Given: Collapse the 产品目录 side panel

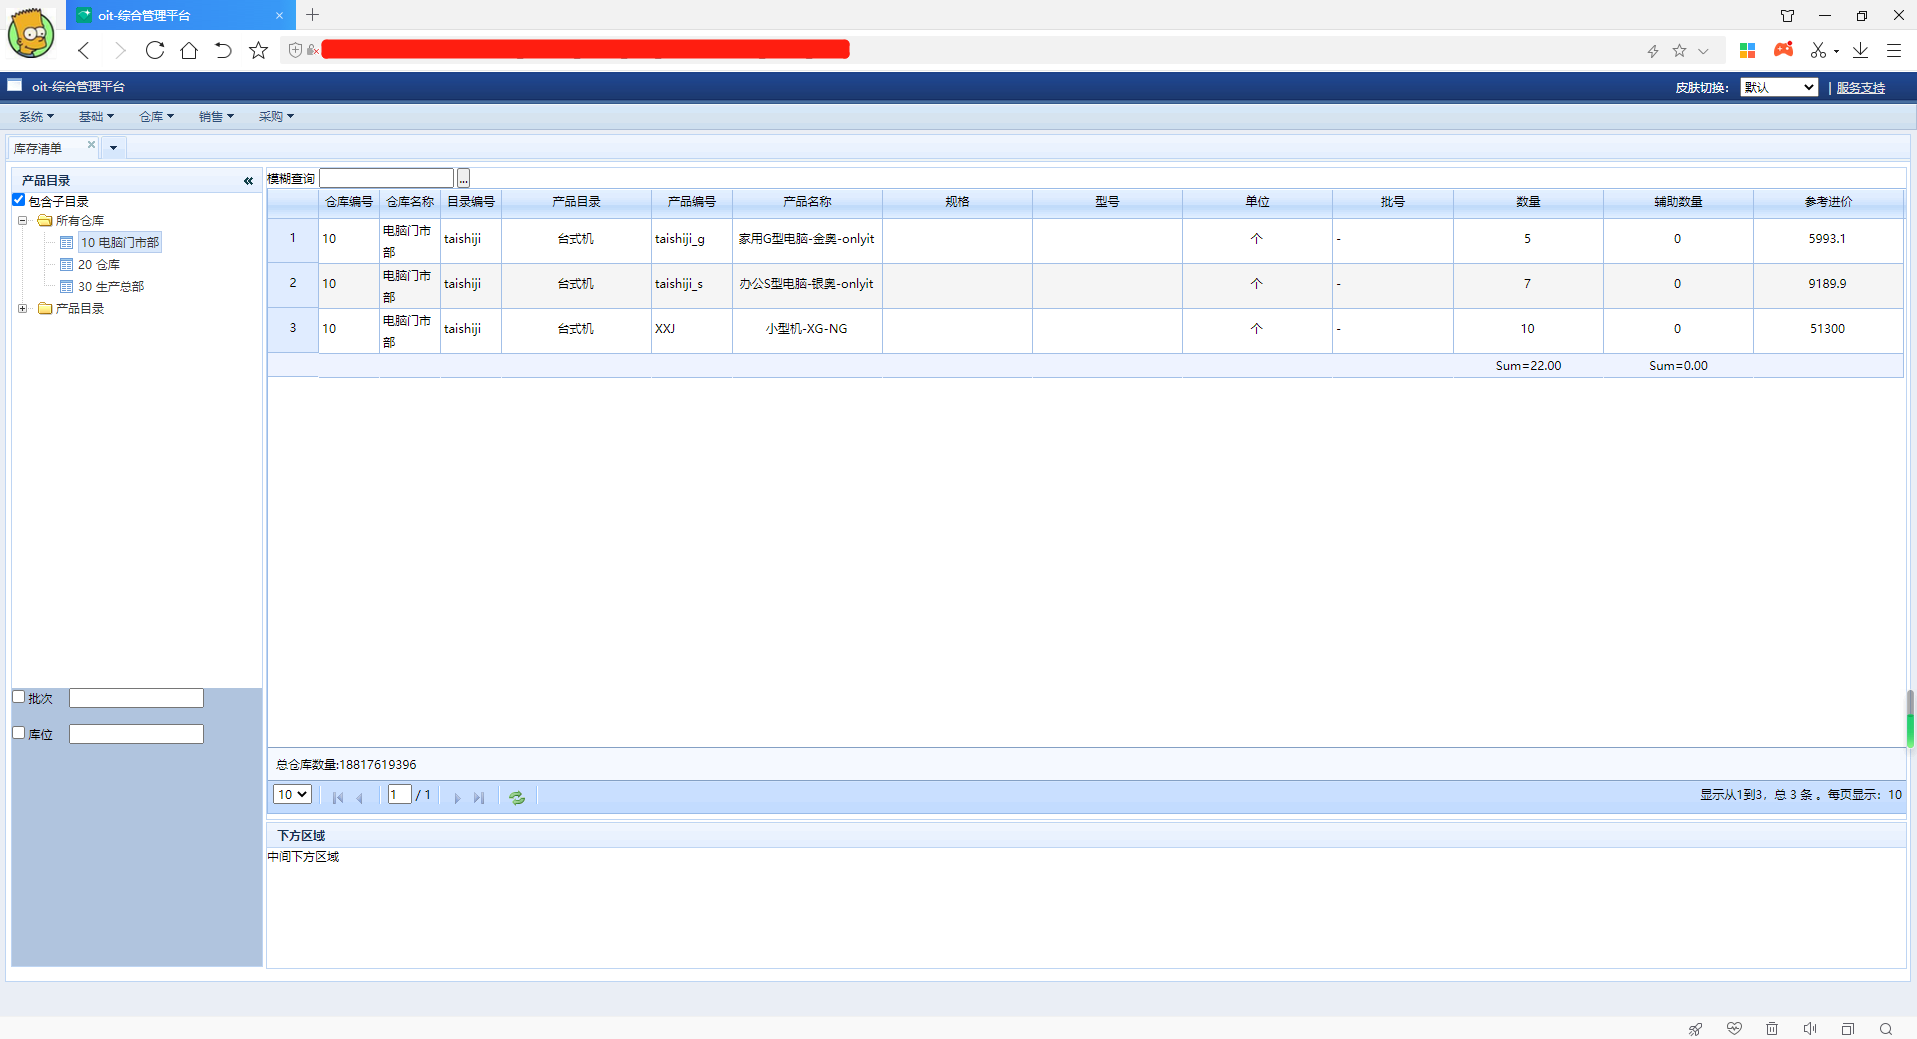Looking at the screenshot, I should (248, 181).
